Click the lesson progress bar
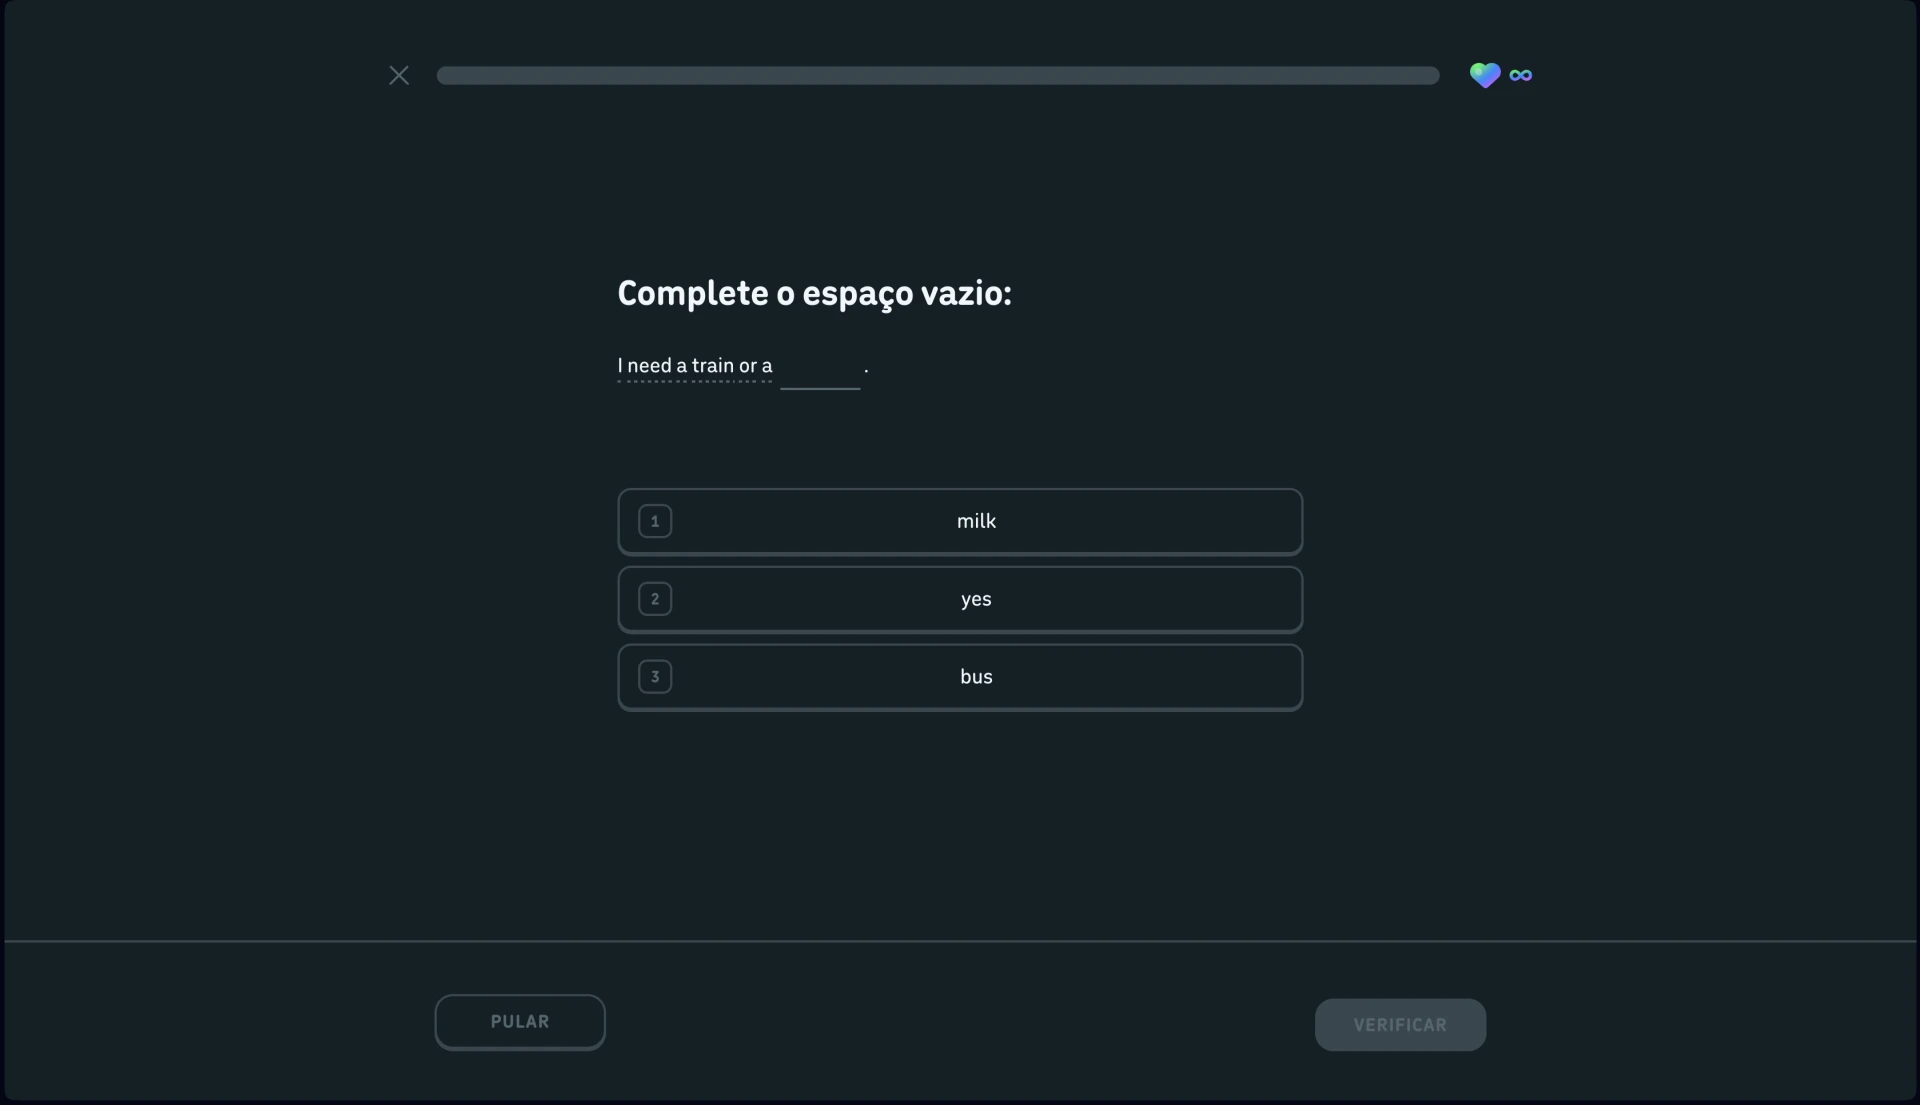 point(938,75)
